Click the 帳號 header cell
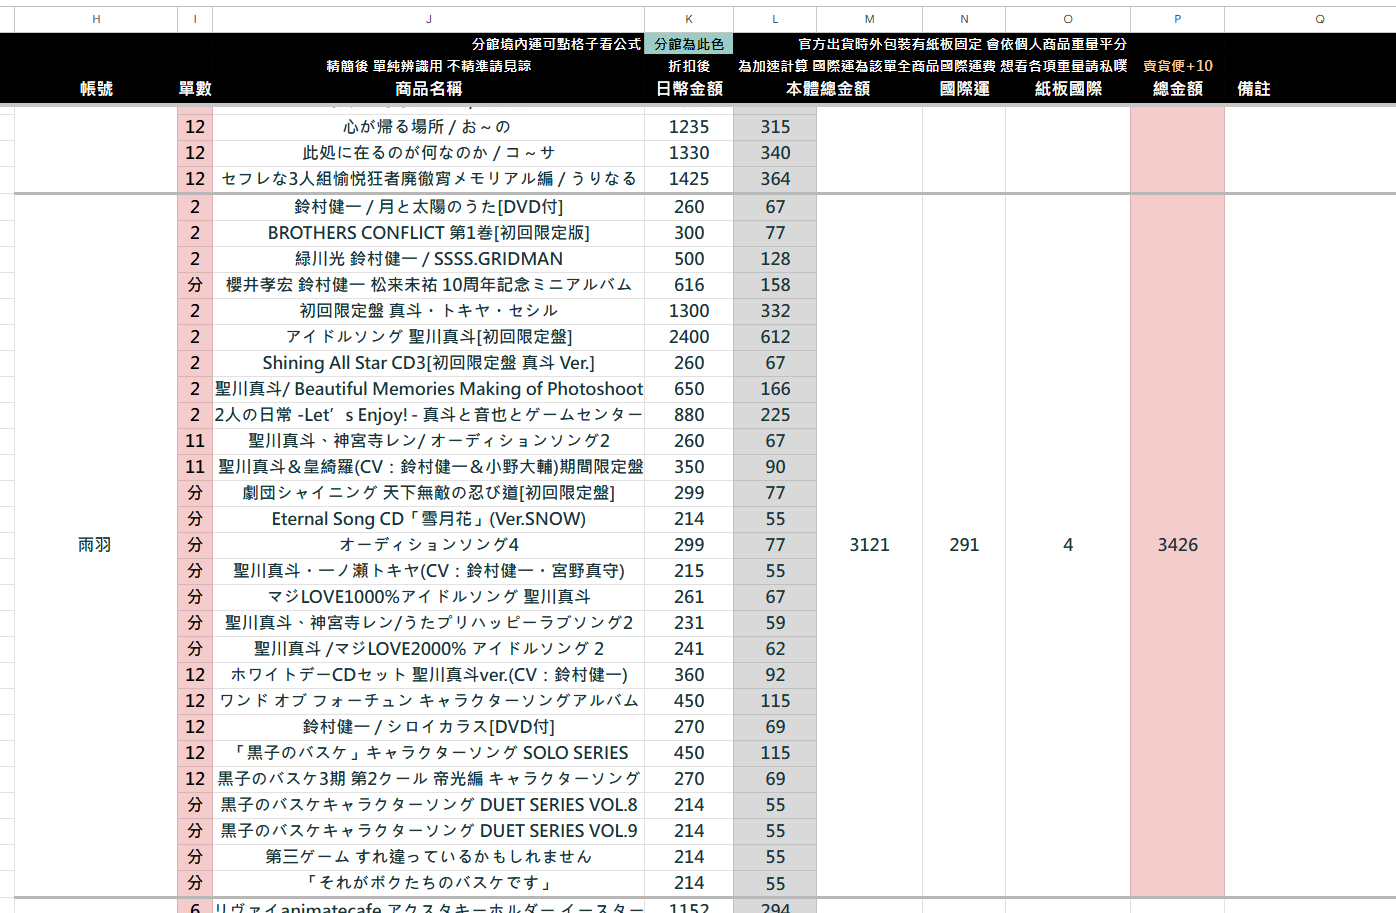Viewport: 1396px width, 913px height. click(96, 89)
